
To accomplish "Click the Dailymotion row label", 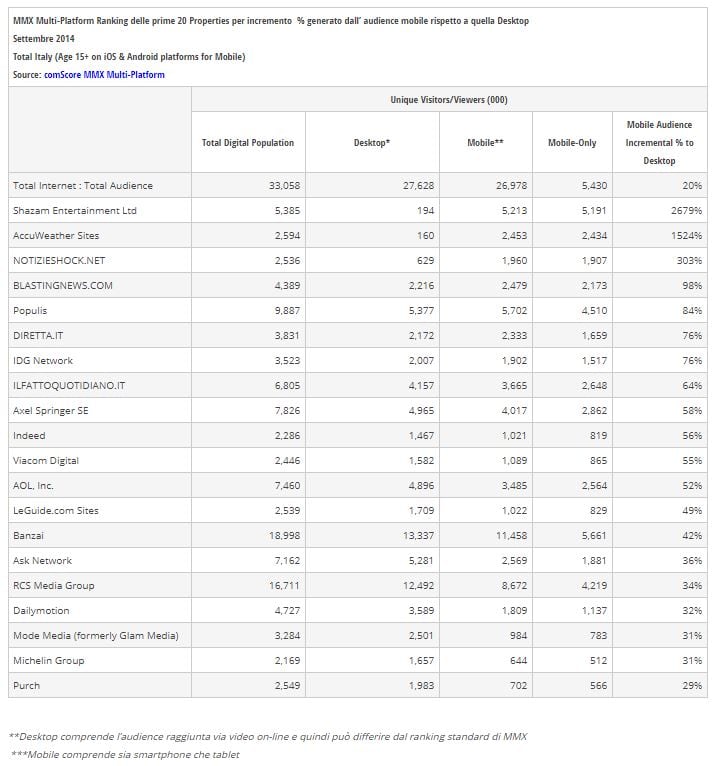I will coord(41,610).
